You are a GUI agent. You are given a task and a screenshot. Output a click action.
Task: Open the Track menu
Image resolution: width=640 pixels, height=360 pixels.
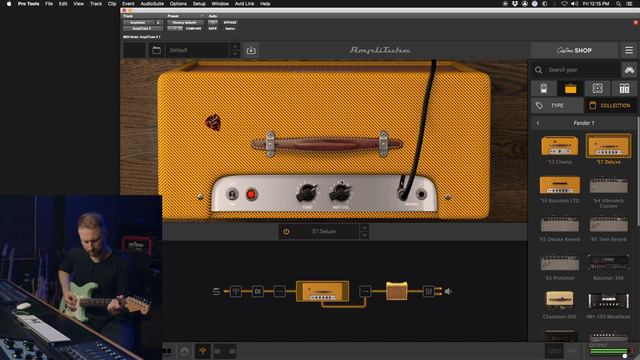point(96,4)
